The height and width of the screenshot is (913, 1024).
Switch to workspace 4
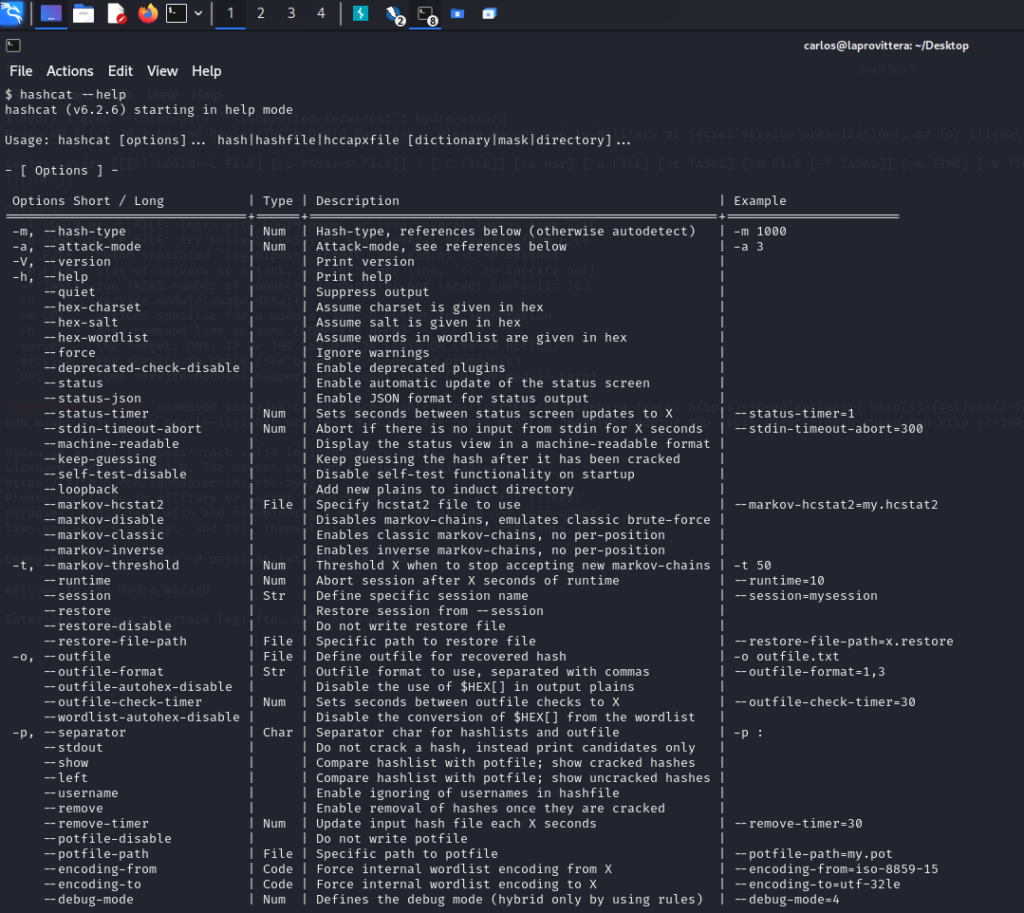tap(321, 14)
